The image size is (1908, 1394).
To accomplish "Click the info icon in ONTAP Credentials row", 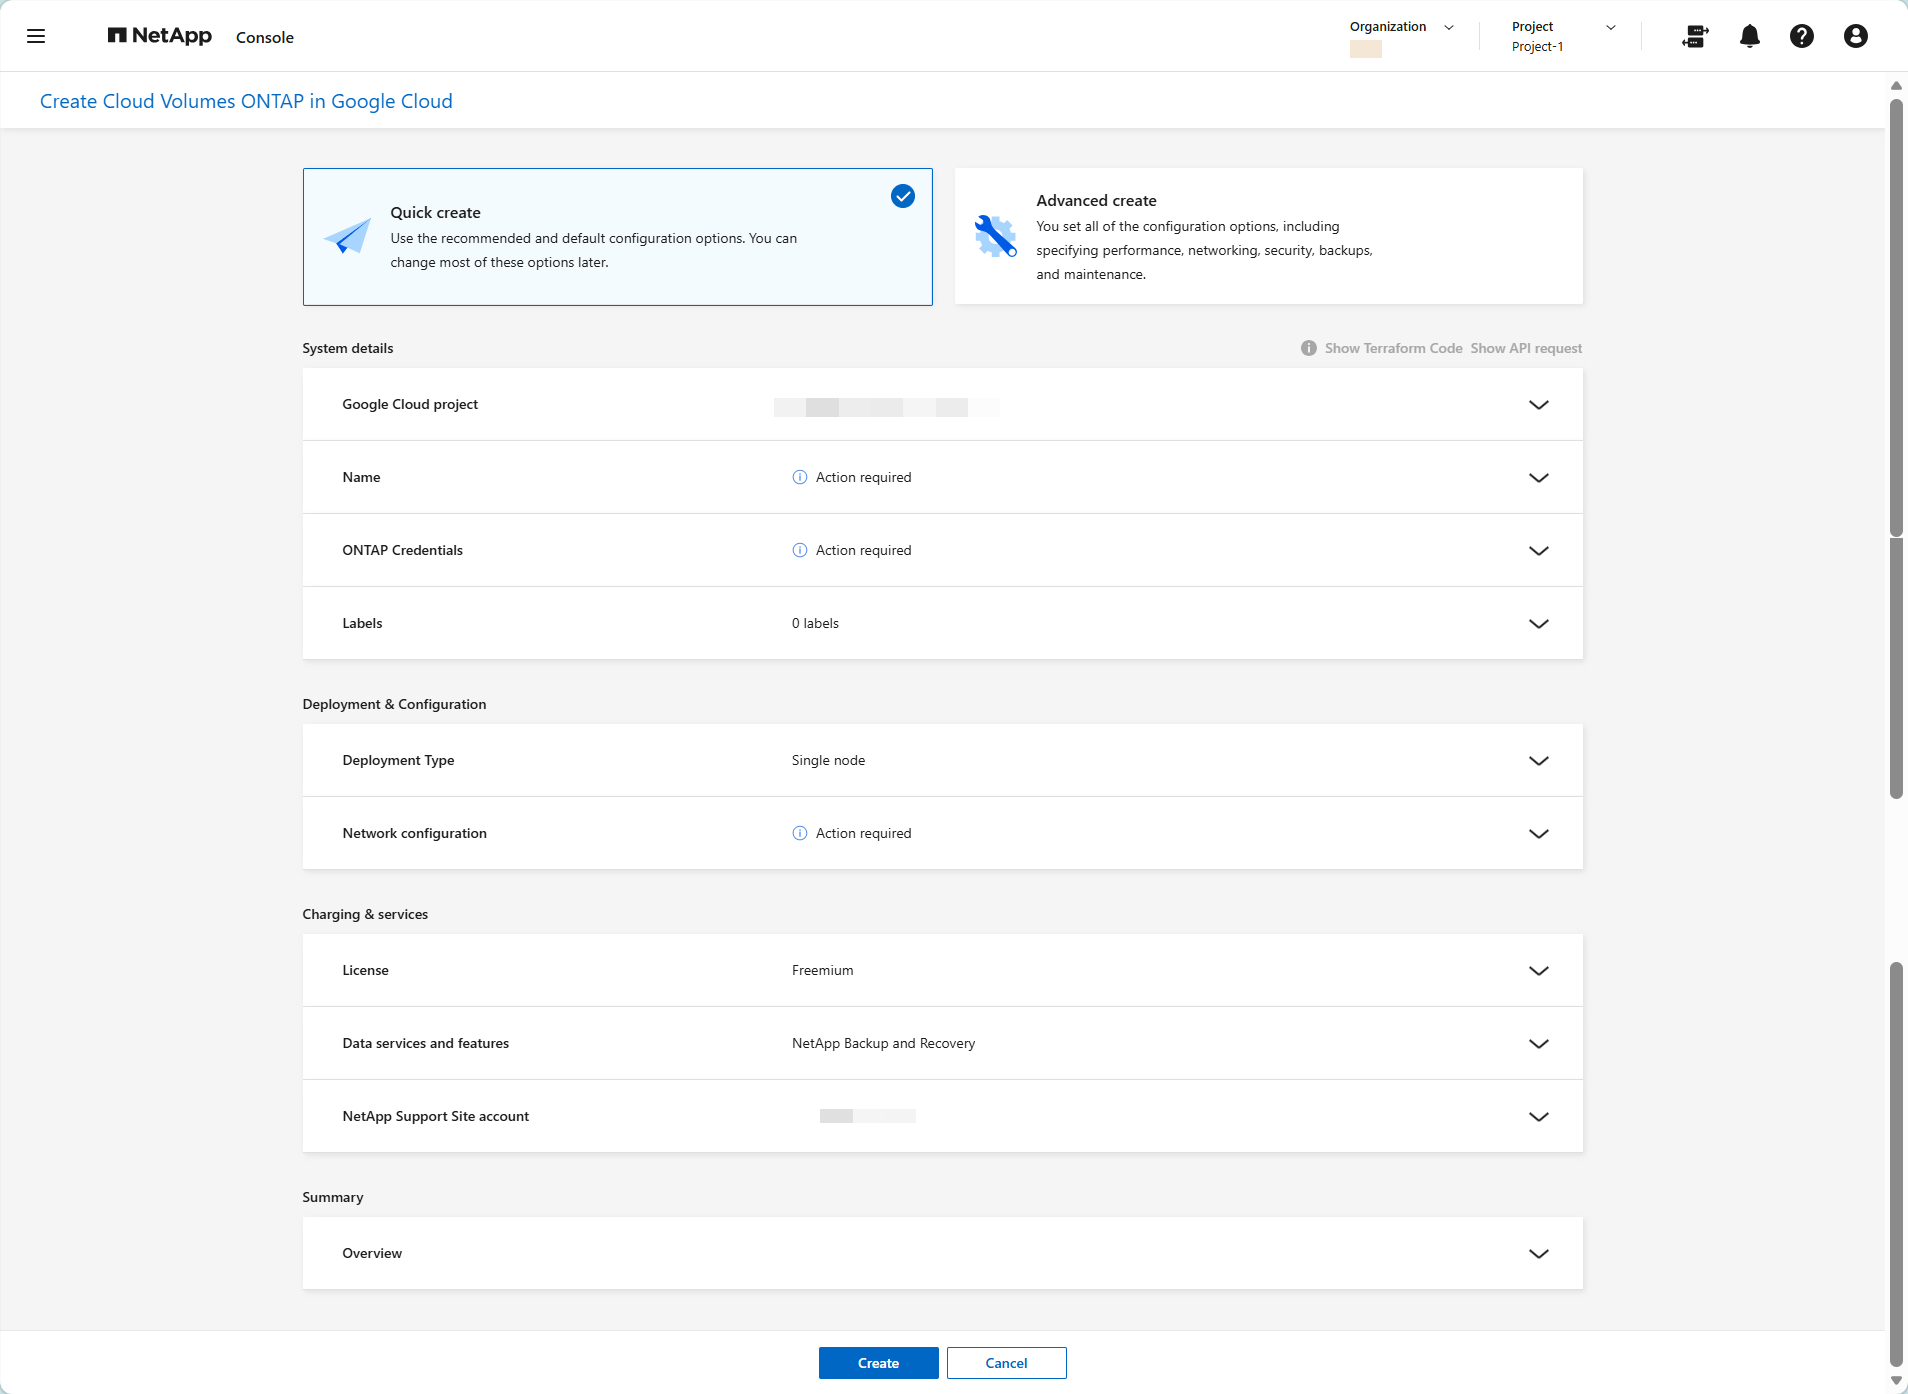I will click(800, 550).
